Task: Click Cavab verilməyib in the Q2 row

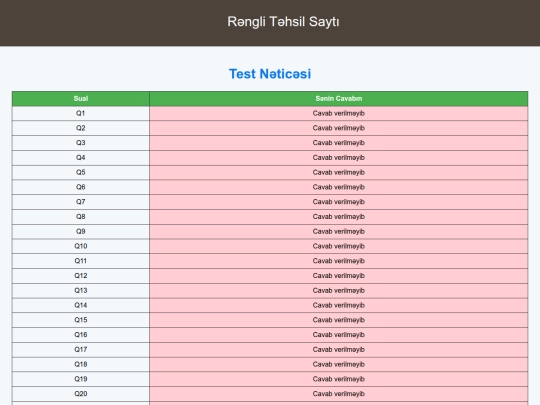Action: [x=339, y=128]
